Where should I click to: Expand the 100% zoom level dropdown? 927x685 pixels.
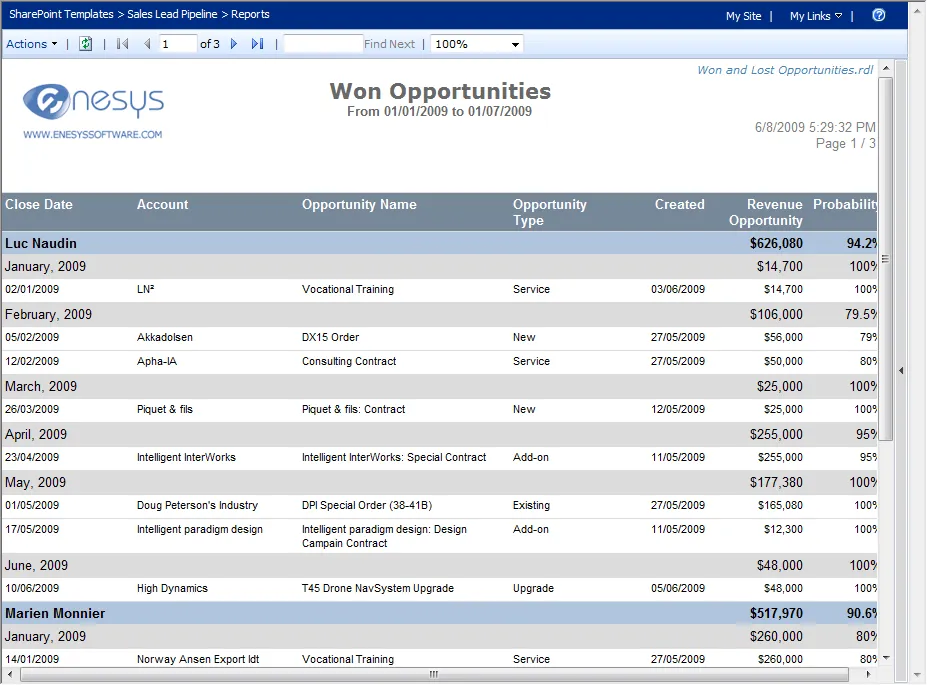(x=515, y=44)
